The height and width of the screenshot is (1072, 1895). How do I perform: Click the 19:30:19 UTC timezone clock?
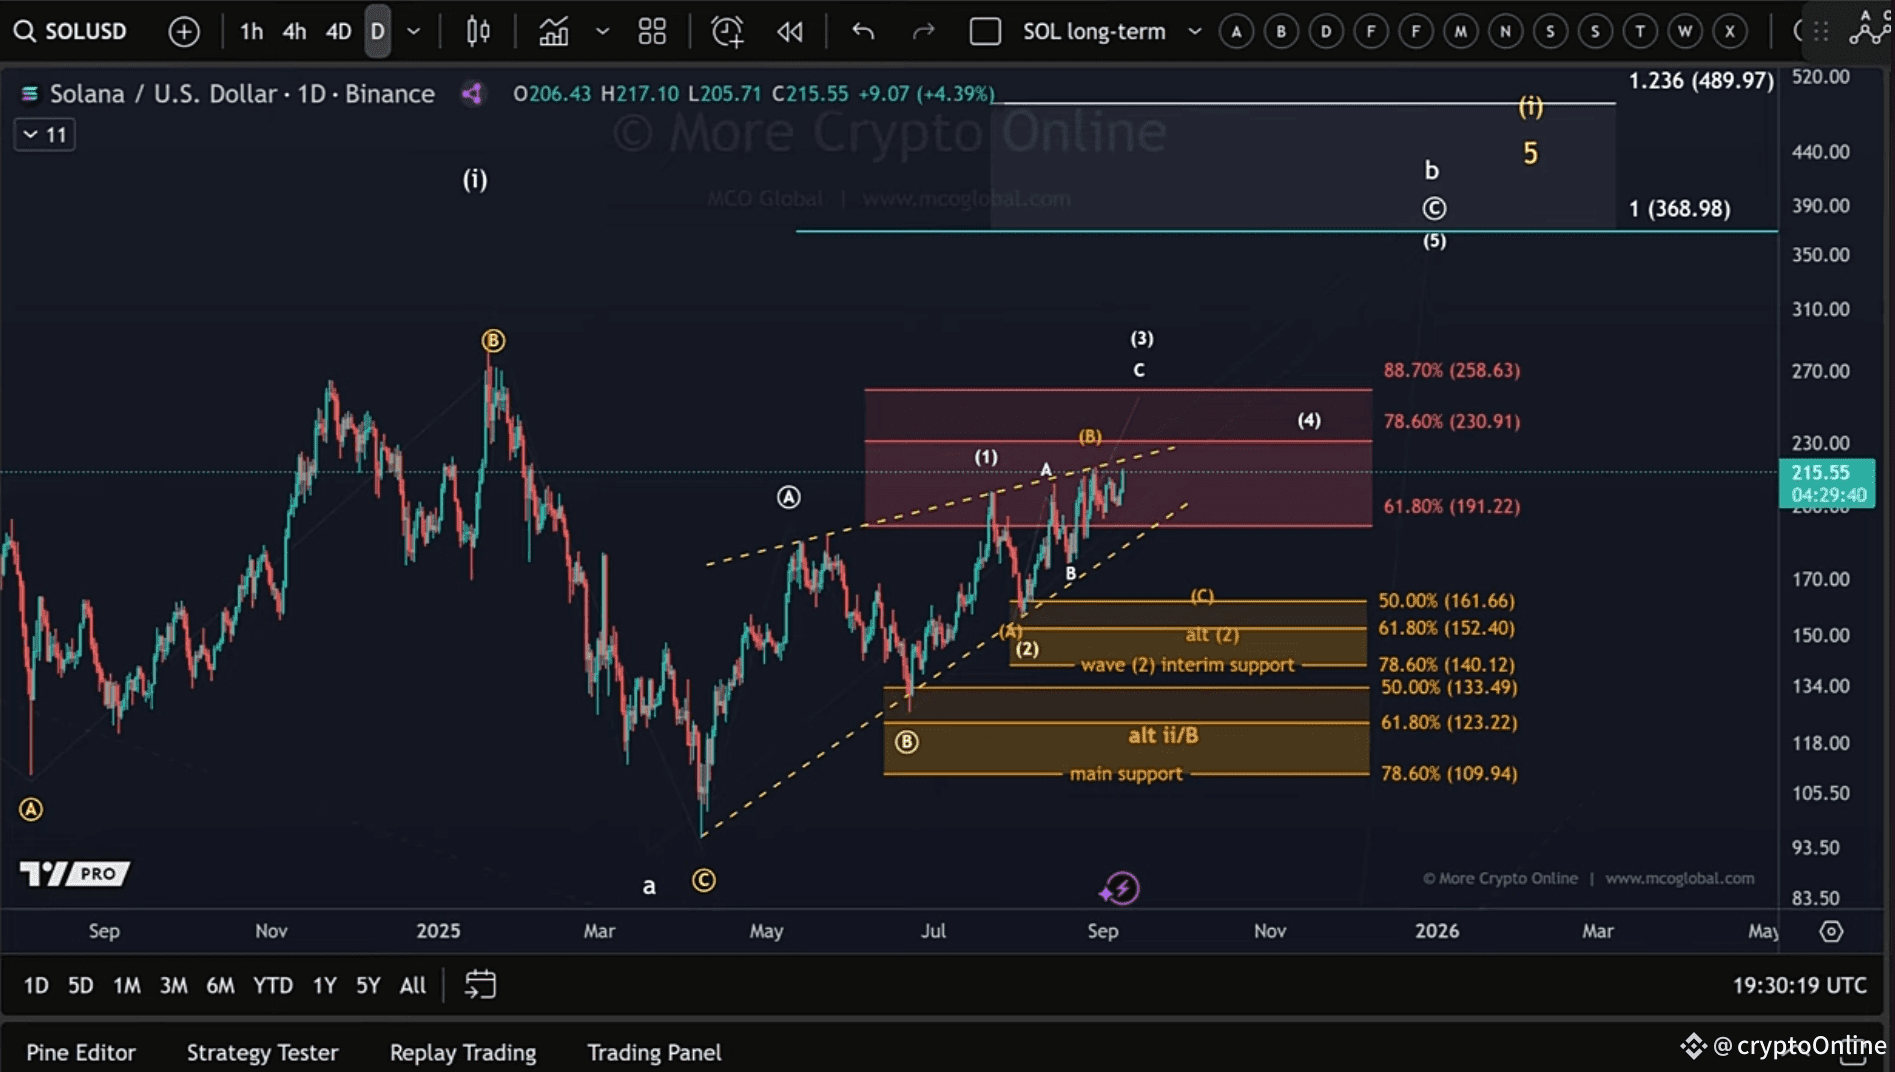coord(1799,986)
